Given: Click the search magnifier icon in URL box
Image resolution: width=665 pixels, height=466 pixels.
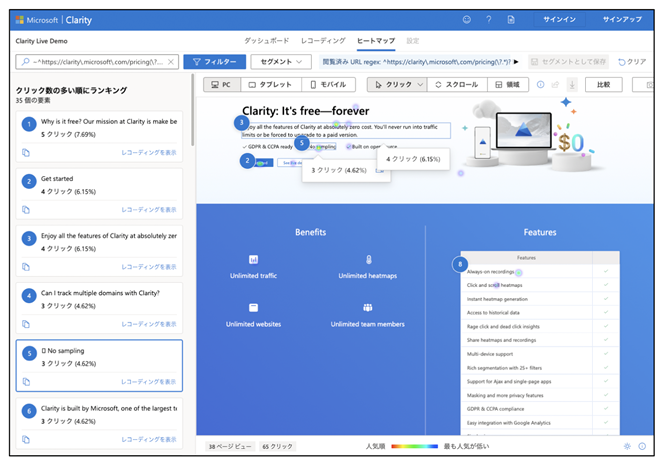Looking at the screenshot, I should 25,62.
